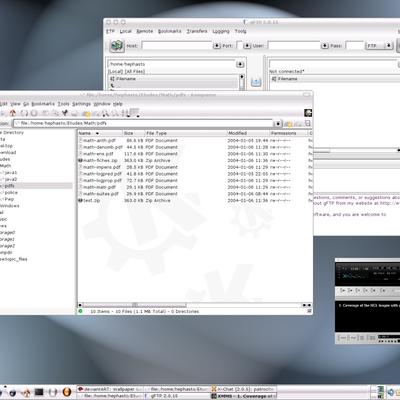Click the speaker volume icon in tray
Viewport: 400px width, 400px height.
click(390, 392)
